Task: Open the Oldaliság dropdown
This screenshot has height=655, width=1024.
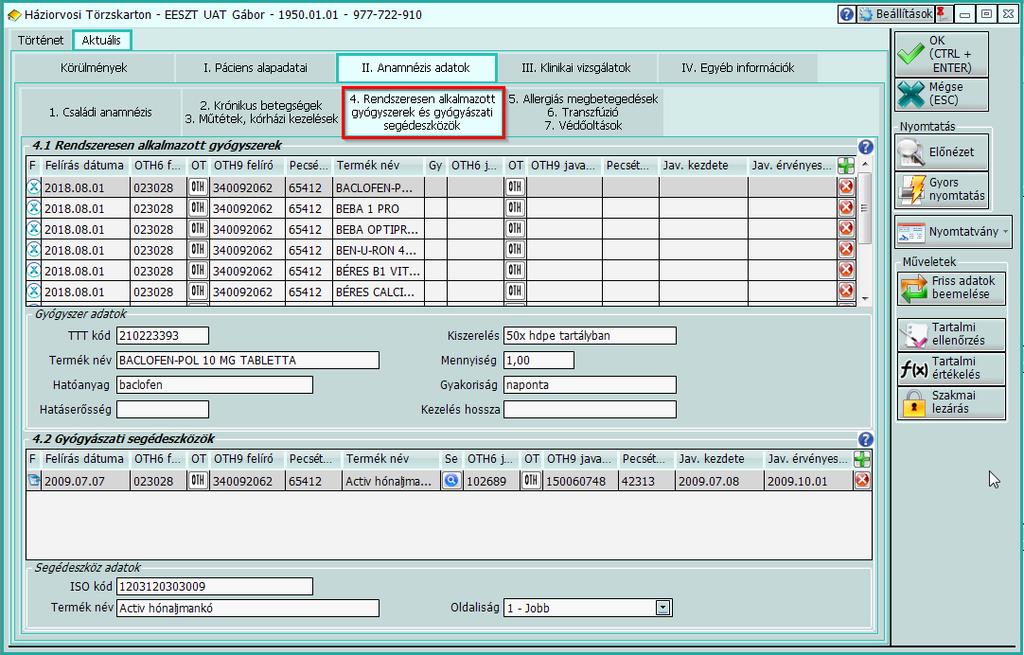Action: [662, 608]
